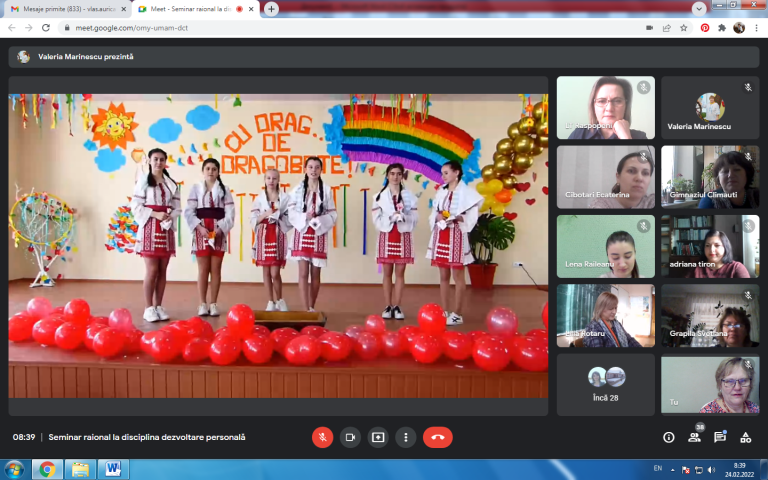Open the chat panel icon
The width and height of the screenshot is (768, 480).
[x=720, y=437]
